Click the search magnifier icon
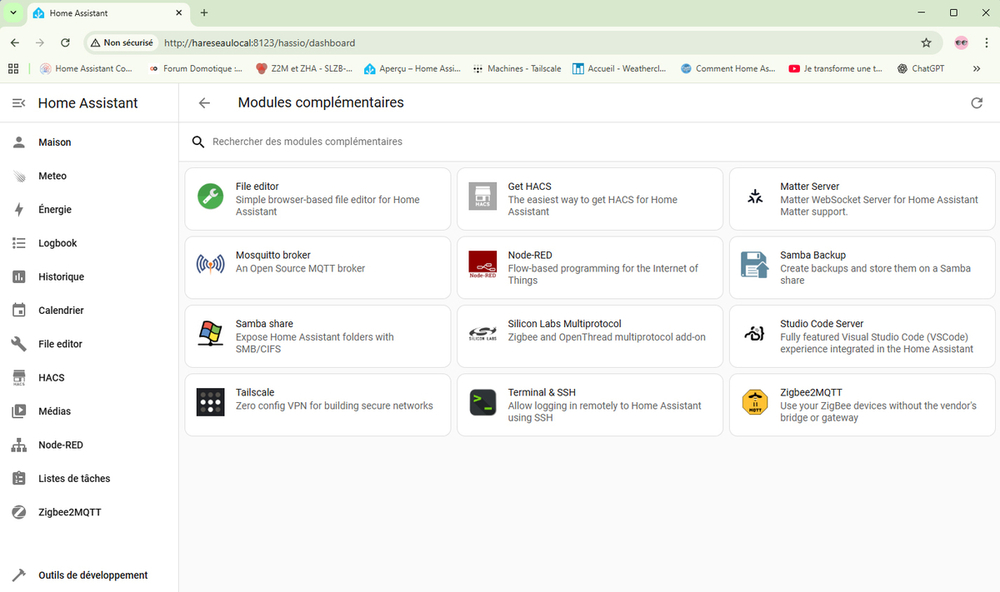Image resolution: width=1000 pixels, height=592 pixels. tap(198, 142)
